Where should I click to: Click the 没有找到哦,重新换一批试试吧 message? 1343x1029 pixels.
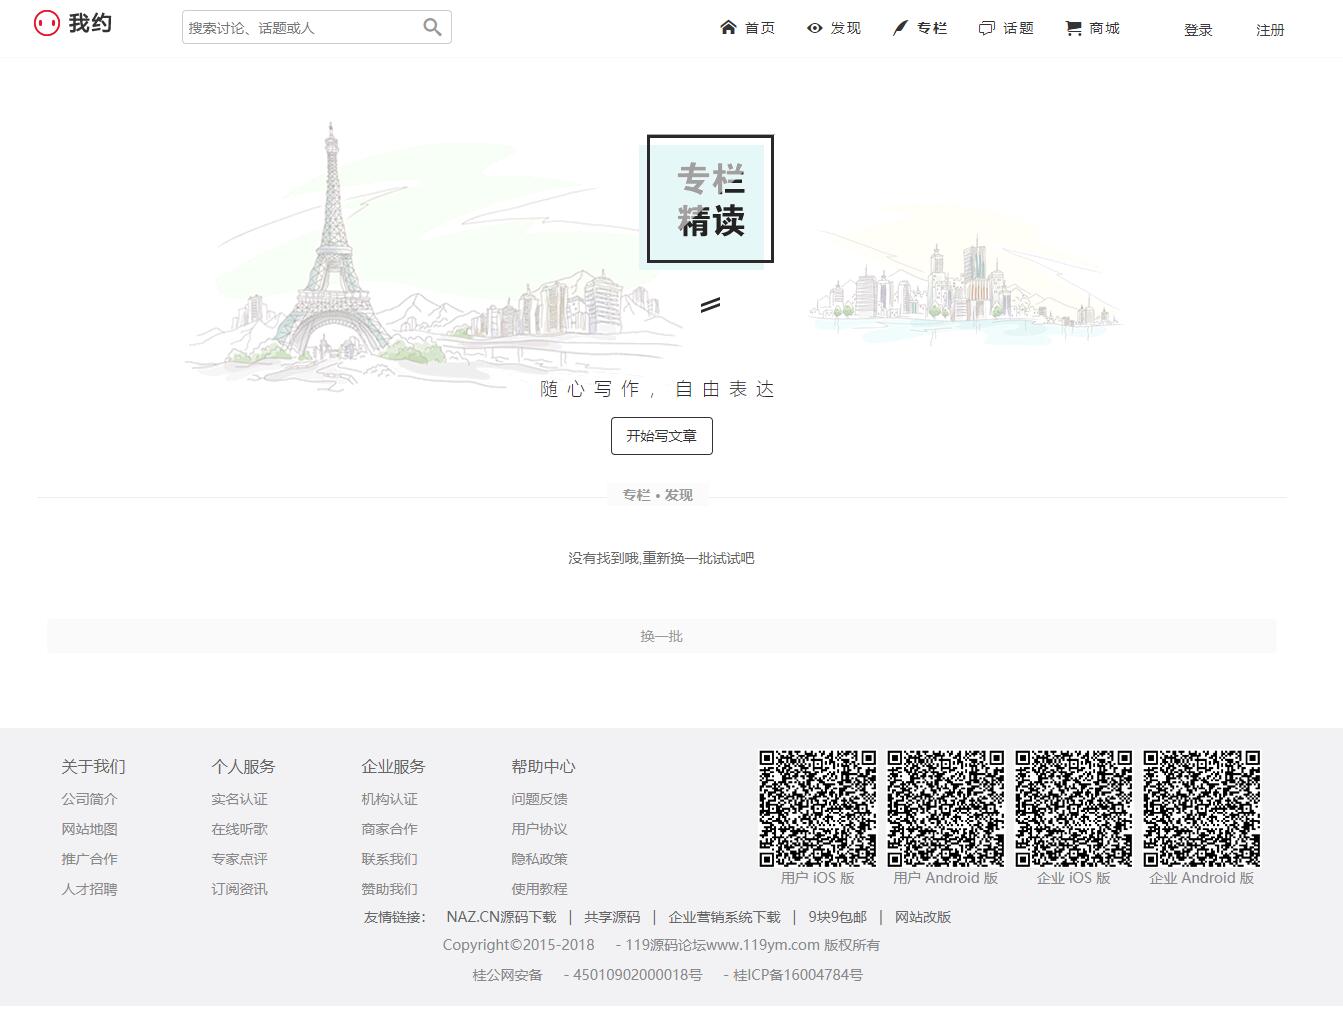pos(661,558)
